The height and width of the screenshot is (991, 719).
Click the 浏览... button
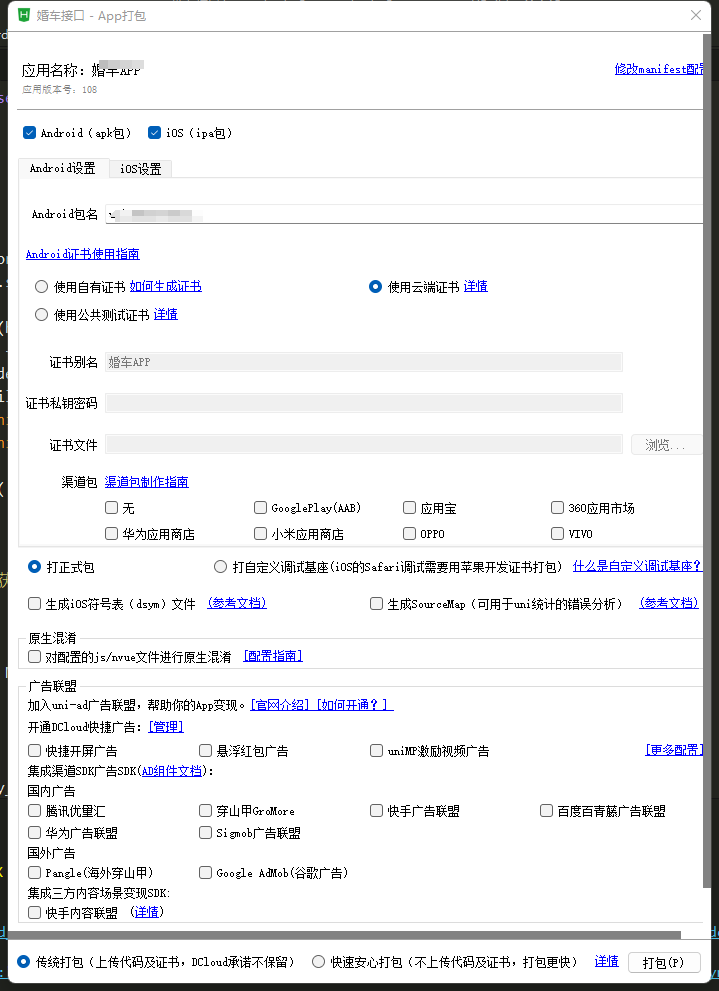(x=667, y=444)
